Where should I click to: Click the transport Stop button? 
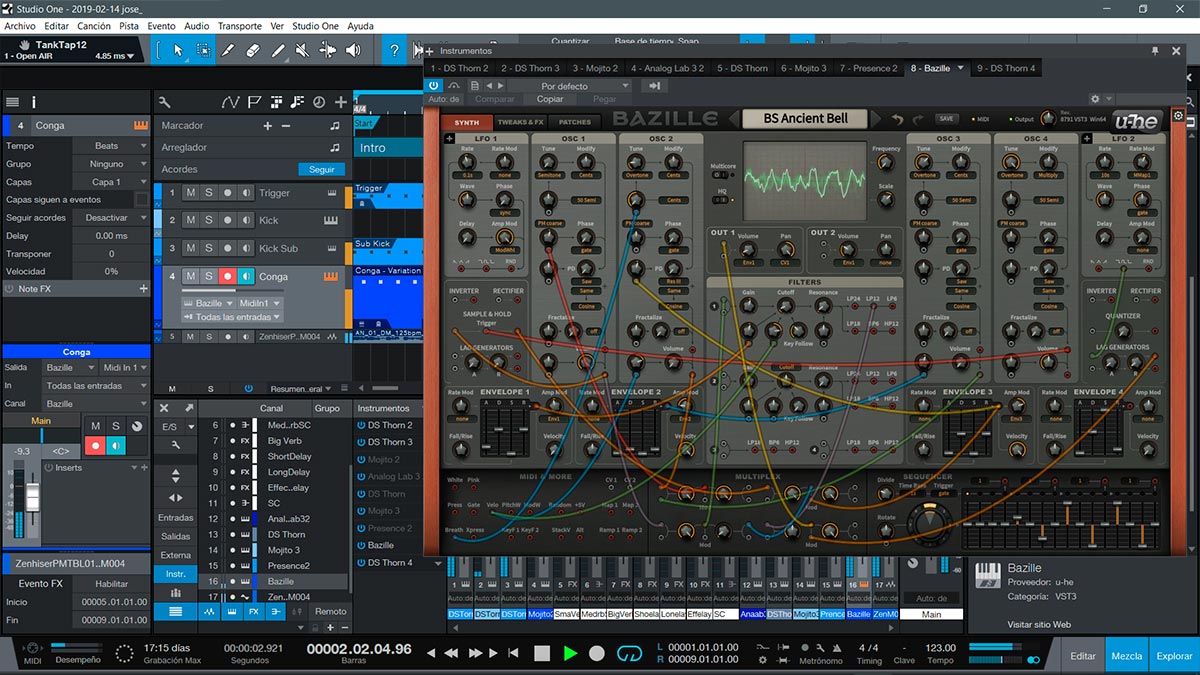tap(542, 653)
